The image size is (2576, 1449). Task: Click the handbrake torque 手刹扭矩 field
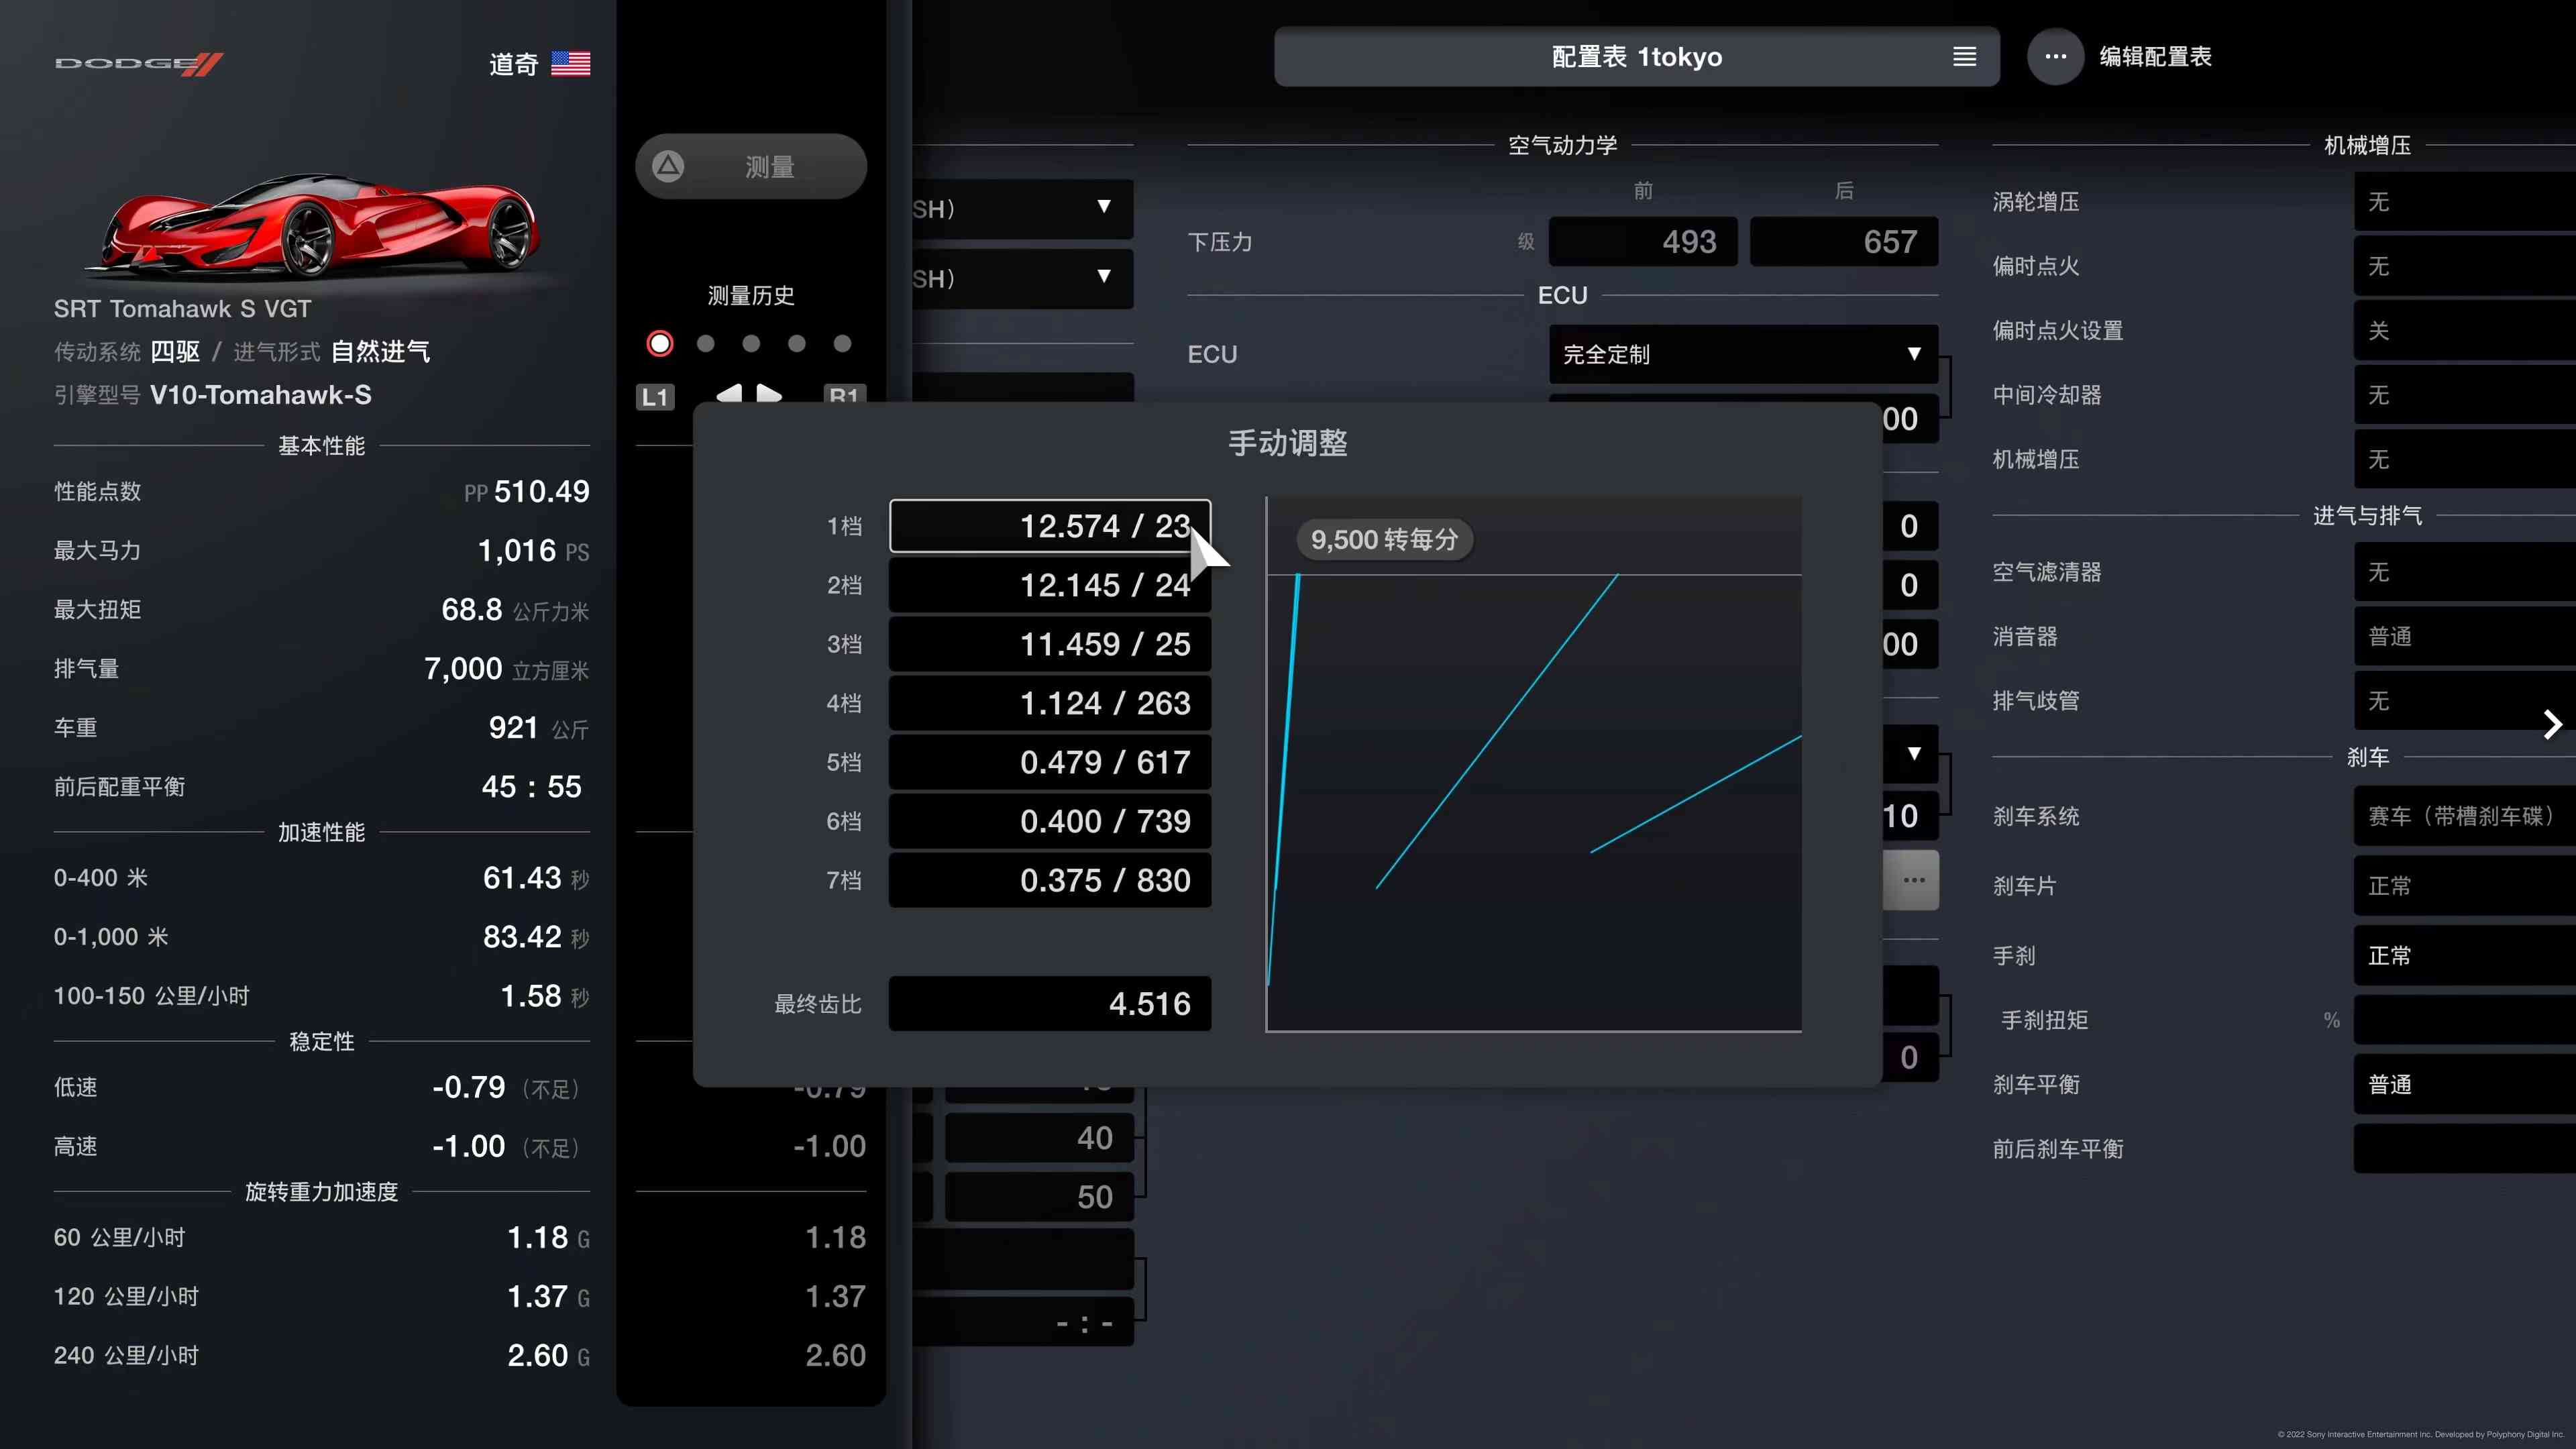tap(2465, 1020)
